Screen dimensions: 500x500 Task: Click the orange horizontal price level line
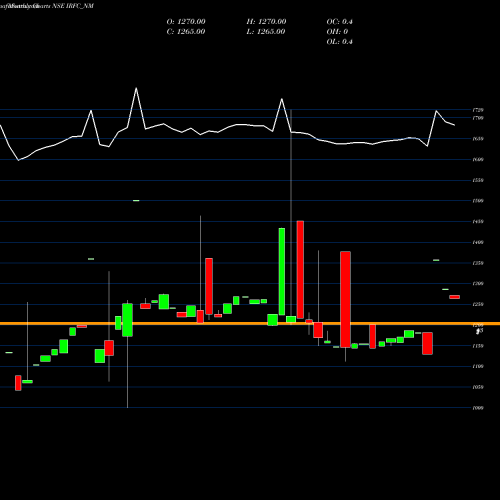coord(250,324)
